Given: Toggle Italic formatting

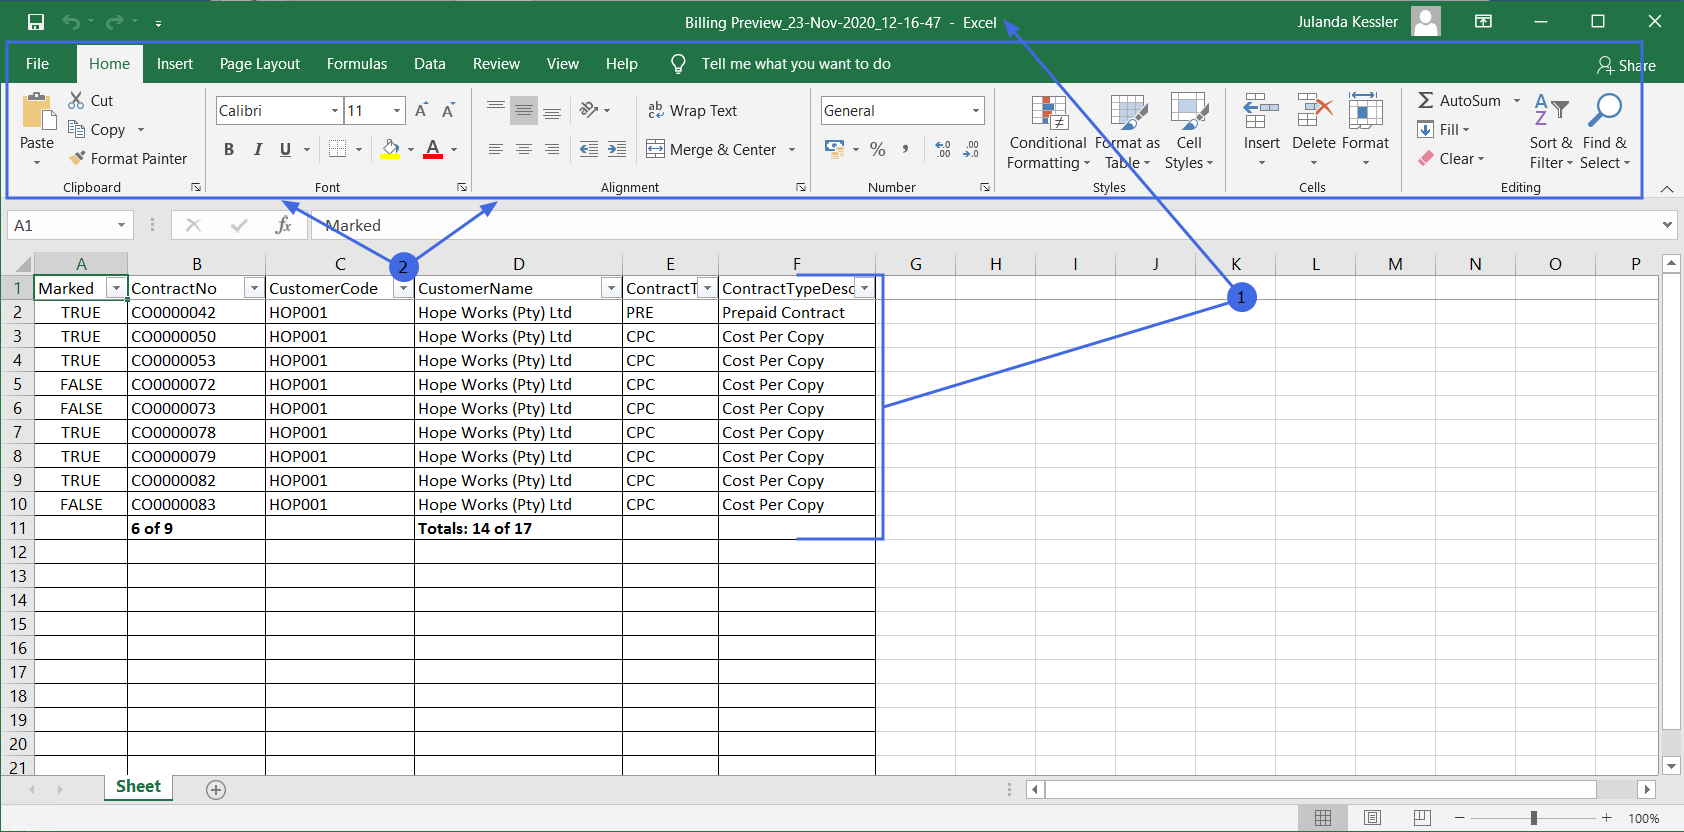Looking at the screenshot, I should pos(258,149).
